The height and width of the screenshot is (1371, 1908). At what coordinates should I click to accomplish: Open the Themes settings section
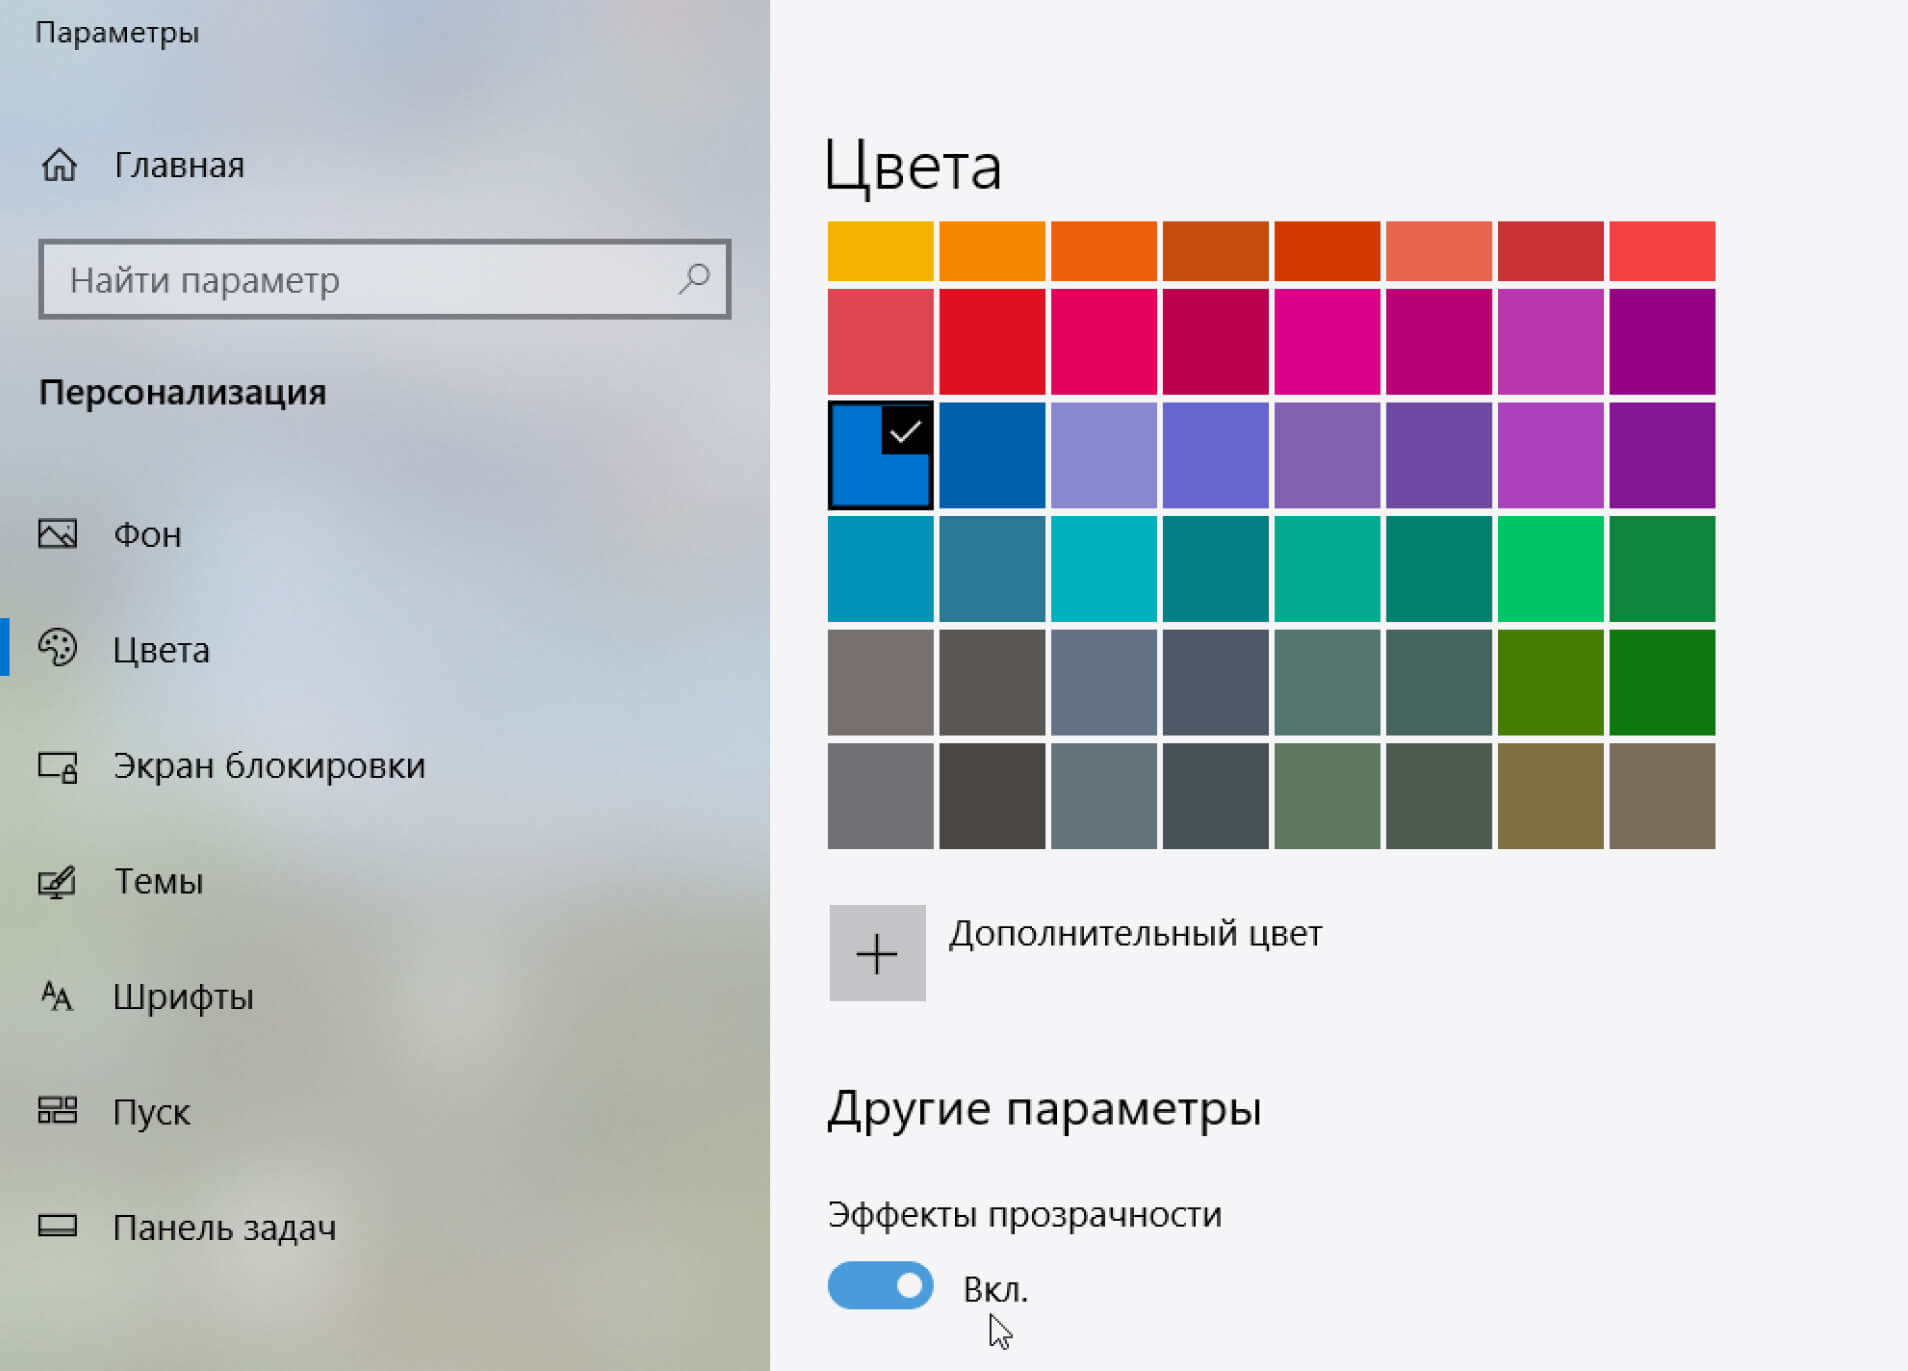pyautogui.click(x=158, y=881)
